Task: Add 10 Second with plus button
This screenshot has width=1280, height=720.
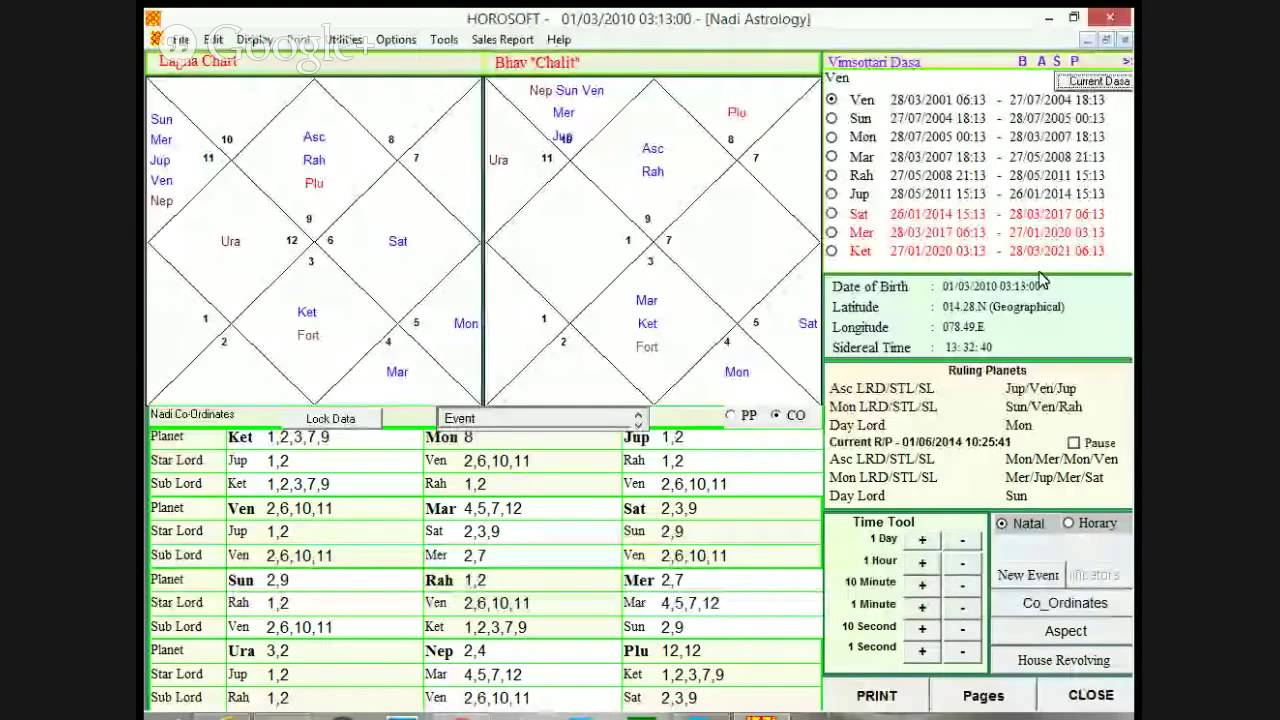Action: coord(922,628)
